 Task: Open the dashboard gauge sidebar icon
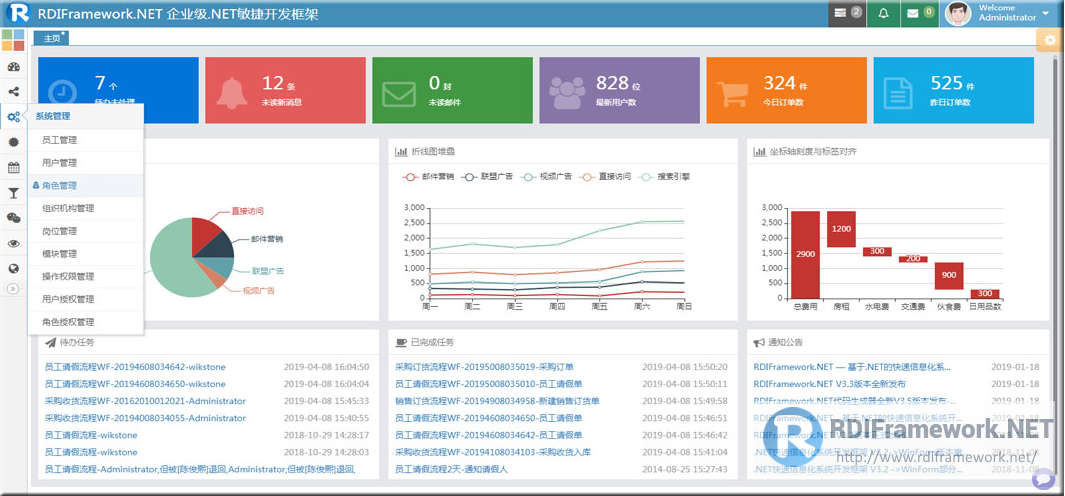(13, 67)
